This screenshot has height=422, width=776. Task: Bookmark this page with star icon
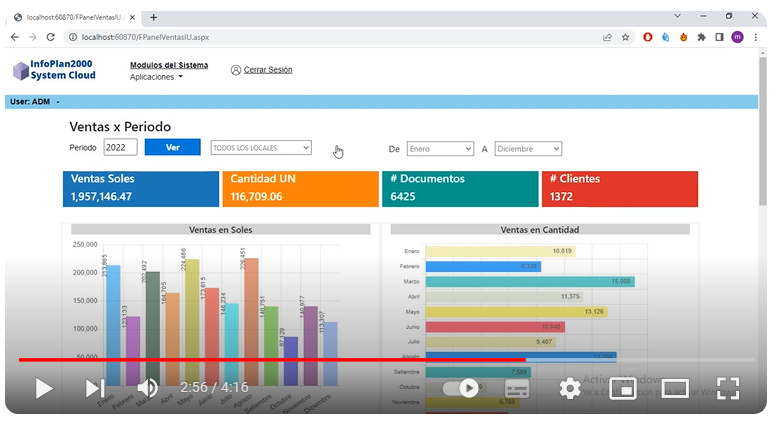pos(626,37)
